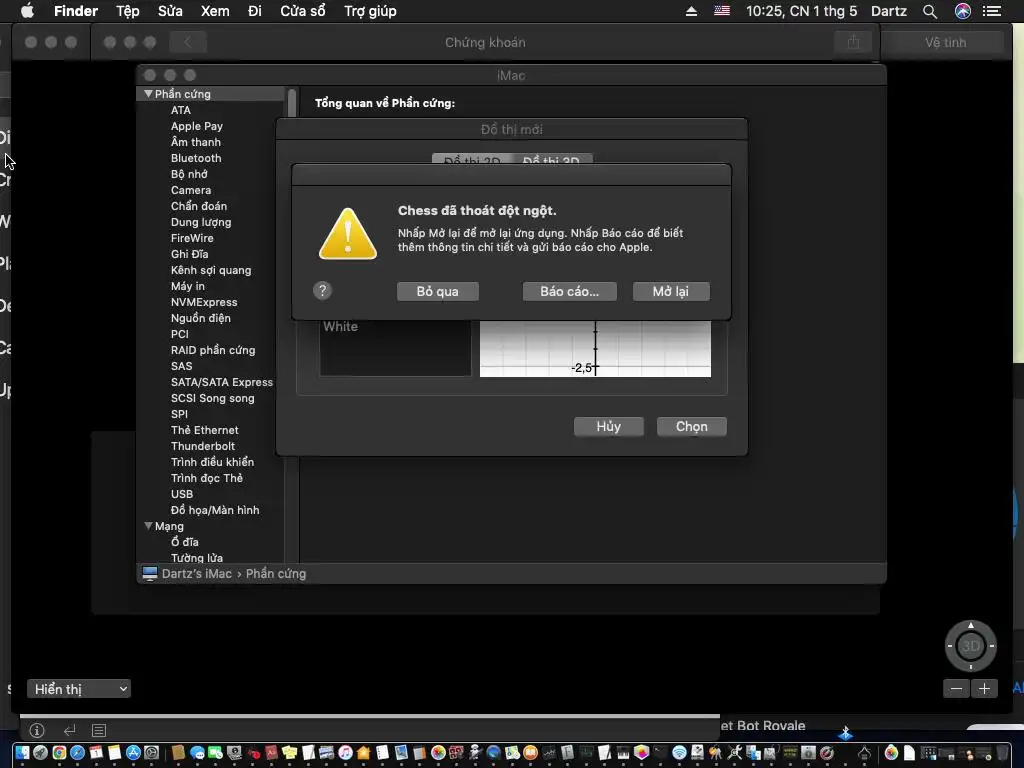1024x768 pixels.
Task: Click the Bỏ qua button
Action: click(438, 291)
